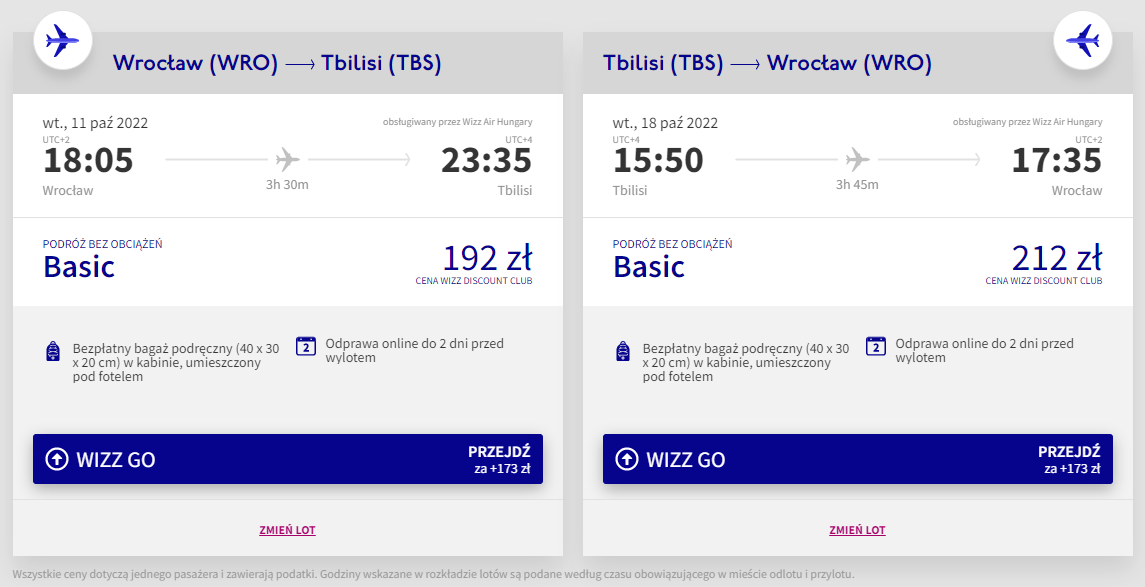The image size is (1145, 587).
Task: Click the upgrade arrow icon on return WIZZ GO
Action: click(627, 459)
